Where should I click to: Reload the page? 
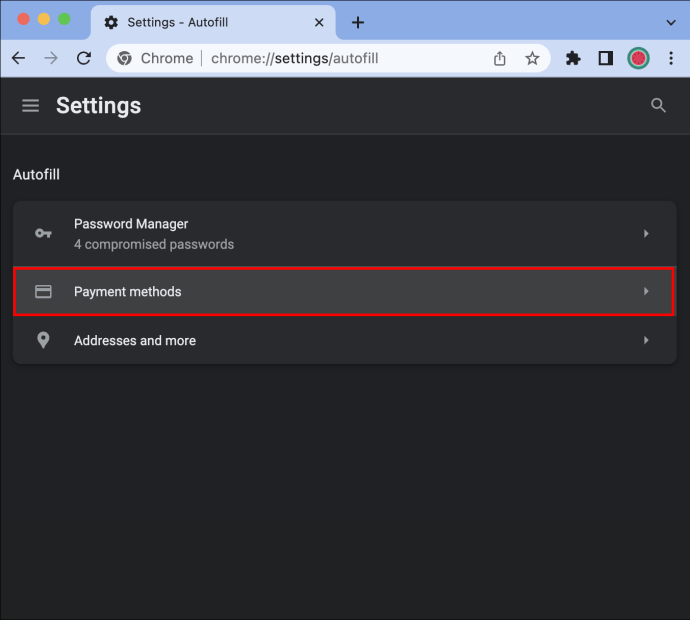point(84,58)
